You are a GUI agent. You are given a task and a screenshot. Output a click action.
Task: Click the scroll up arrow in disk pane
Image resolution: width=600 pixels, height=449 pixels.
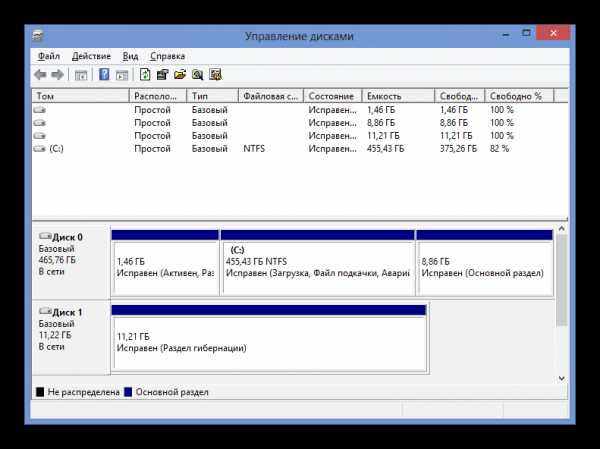pyautogui.click(x=561, y=229)
